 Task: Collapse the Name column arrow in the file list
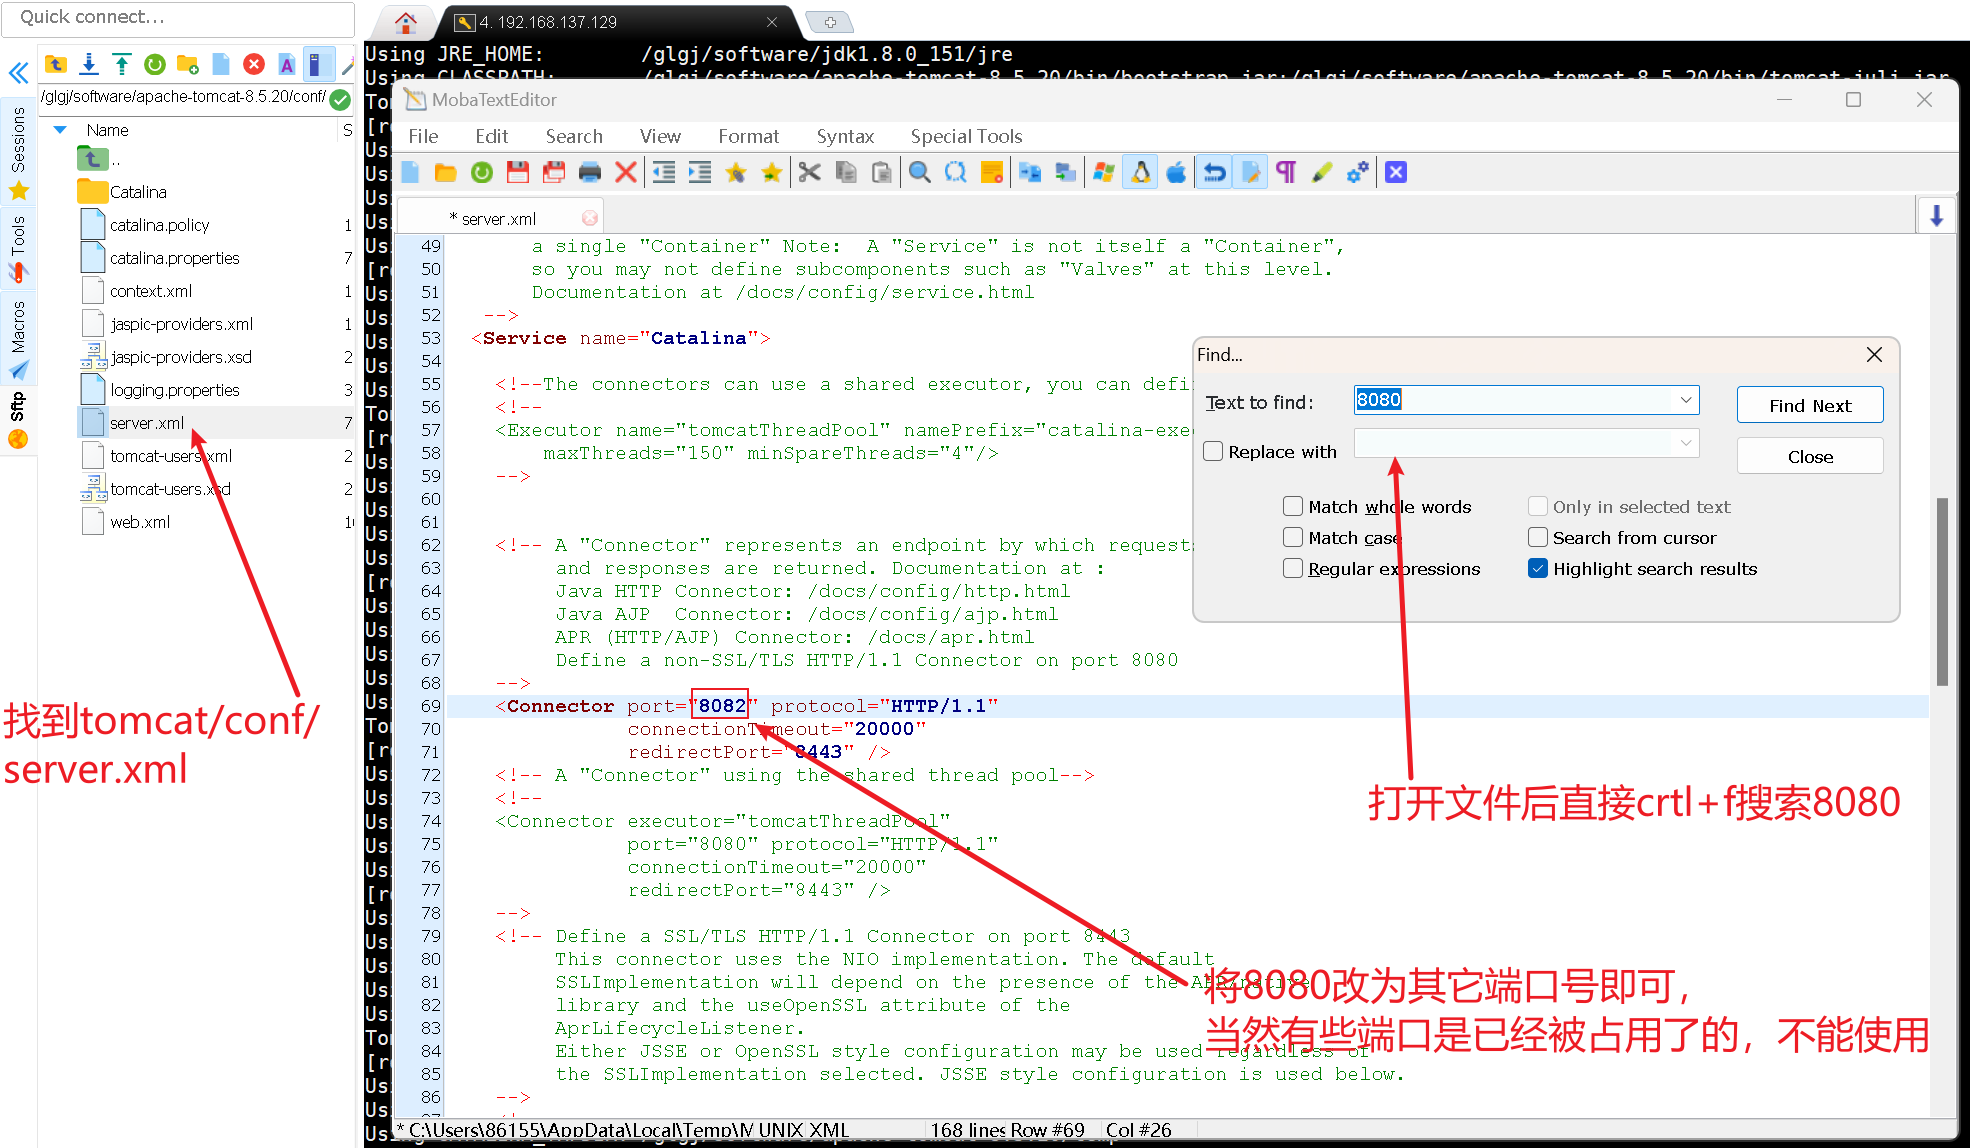(60, 130)
